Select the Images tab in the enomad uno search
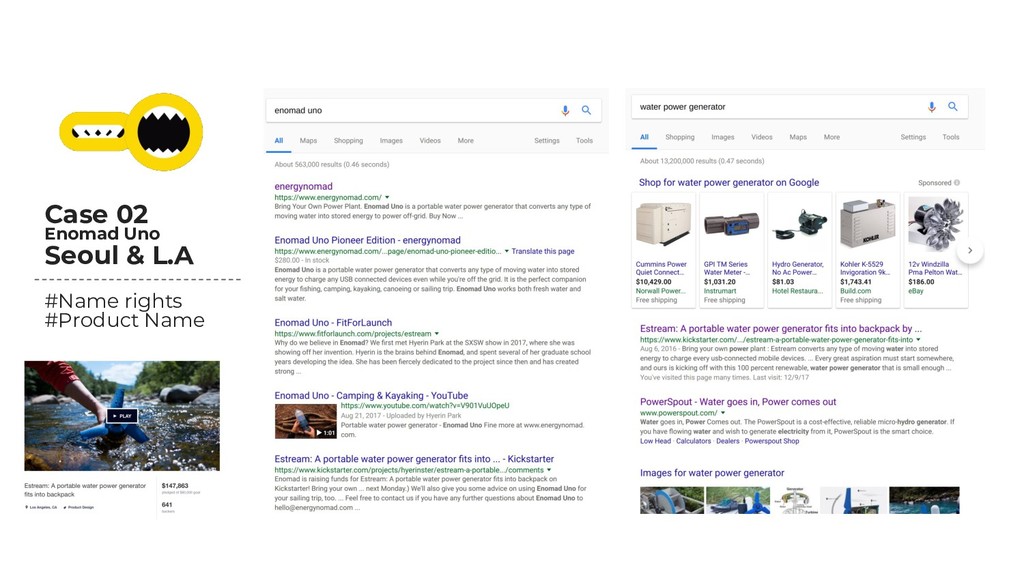1024x576 pixels. [x=391, y=140]
